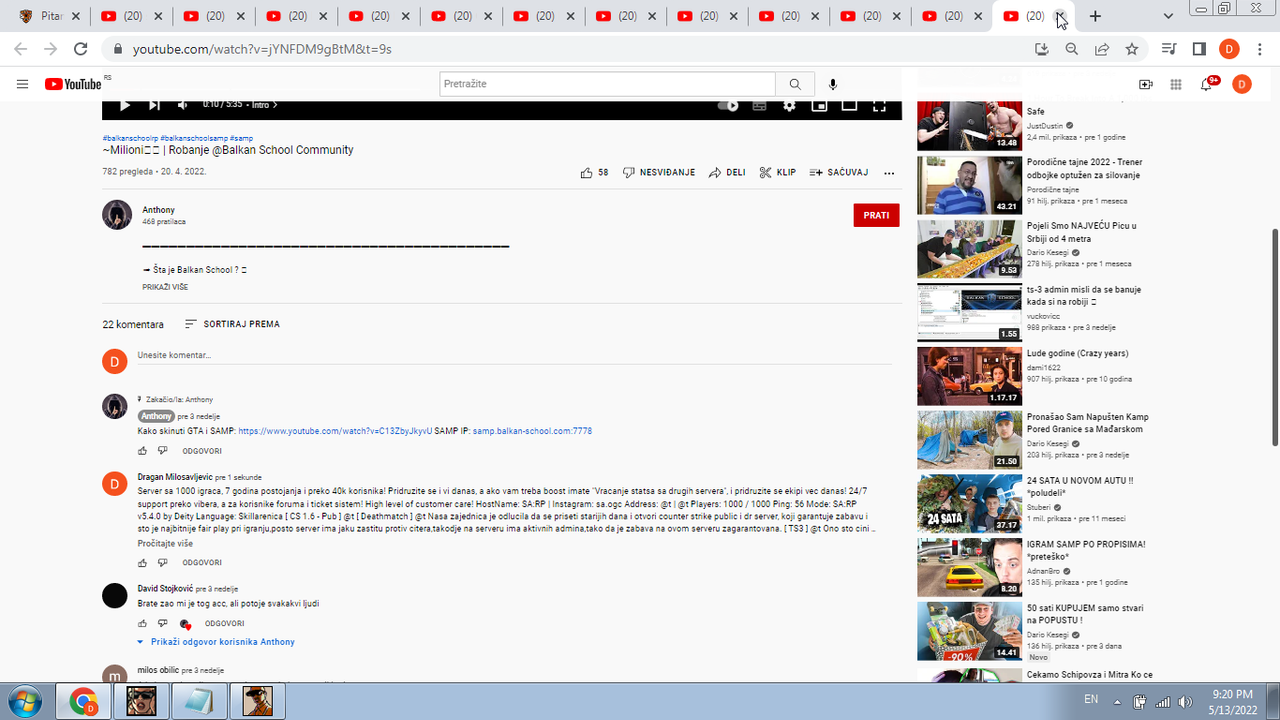Screen dimensions: 1280x720
Task: Go to the YouTube home logo
Action: [x=73, y=84]
